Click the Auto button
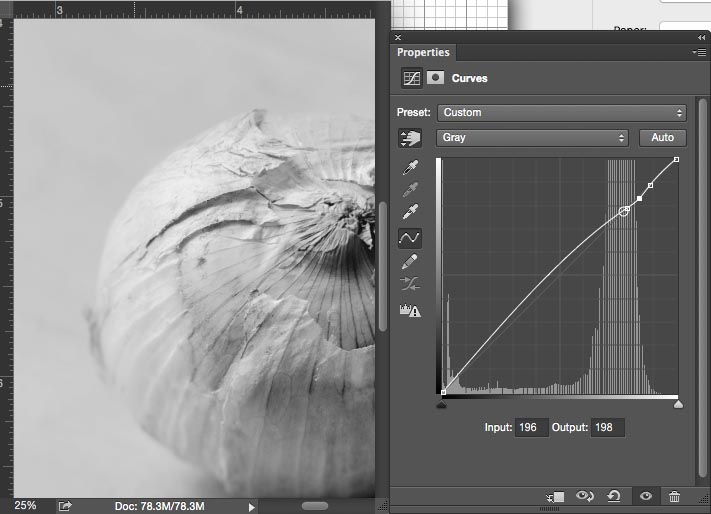This screenshot has width=711, height=514. click(x=662, y=138)
